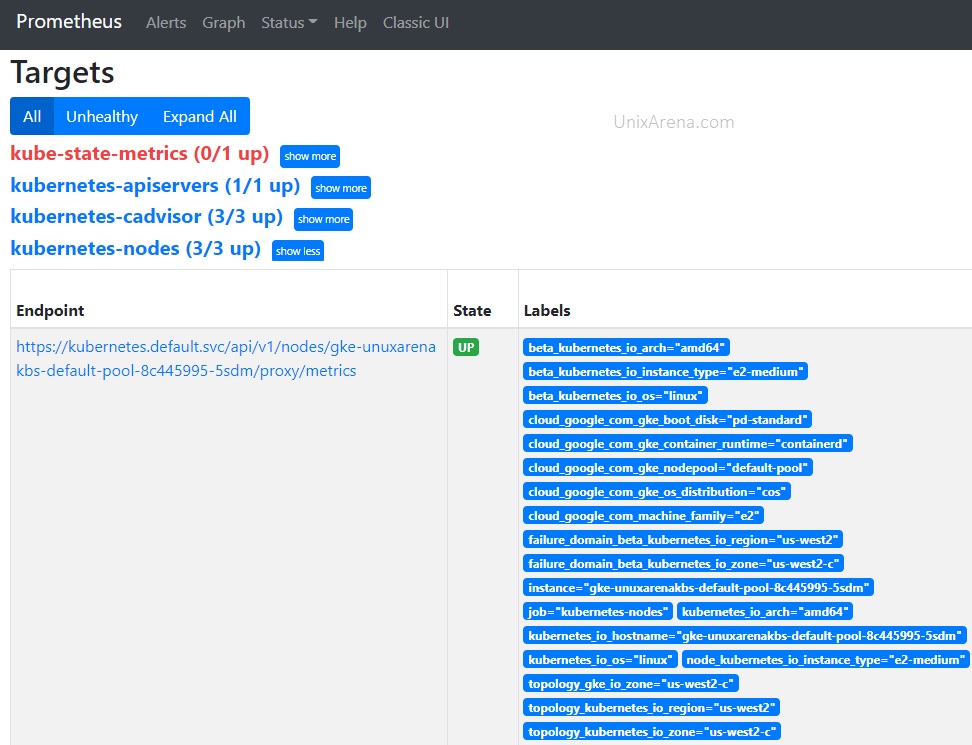
Task: Click label cloud_google_com_gke_container_runtime="containerd"
Action: pos(687,444)
